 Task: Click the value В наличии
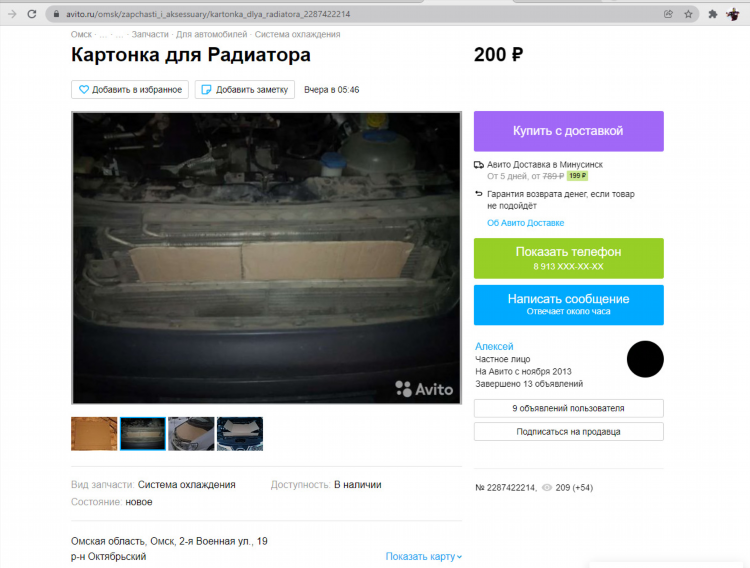358,485
